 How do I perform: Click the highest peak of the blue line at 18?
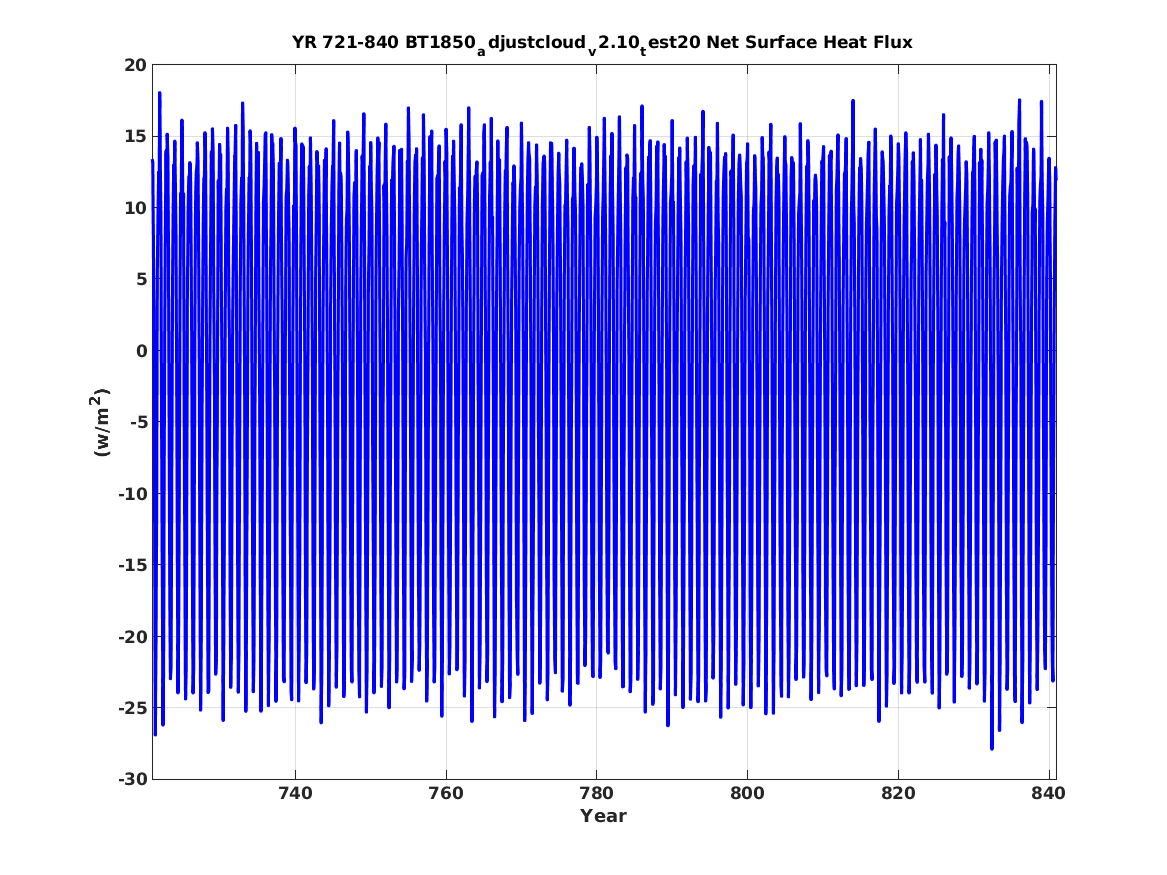pos(159,94)
